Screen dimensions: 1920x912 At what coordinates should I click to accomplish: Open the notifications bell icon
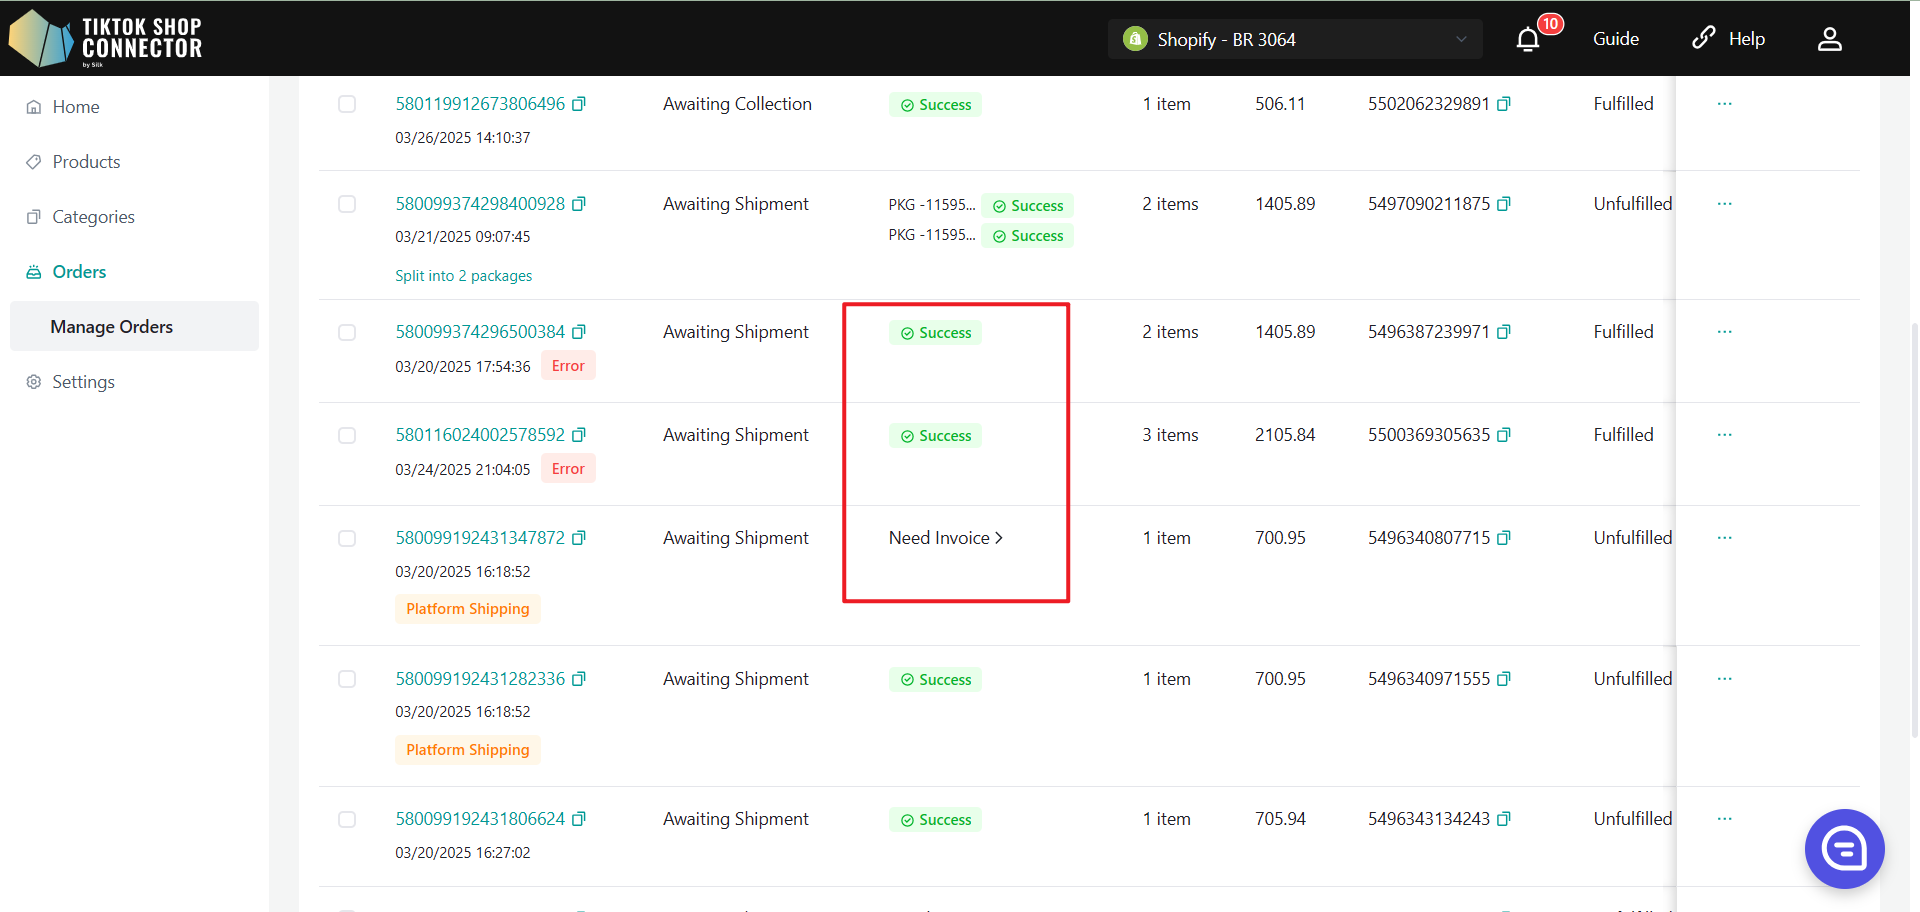(x=1527, y=40)
